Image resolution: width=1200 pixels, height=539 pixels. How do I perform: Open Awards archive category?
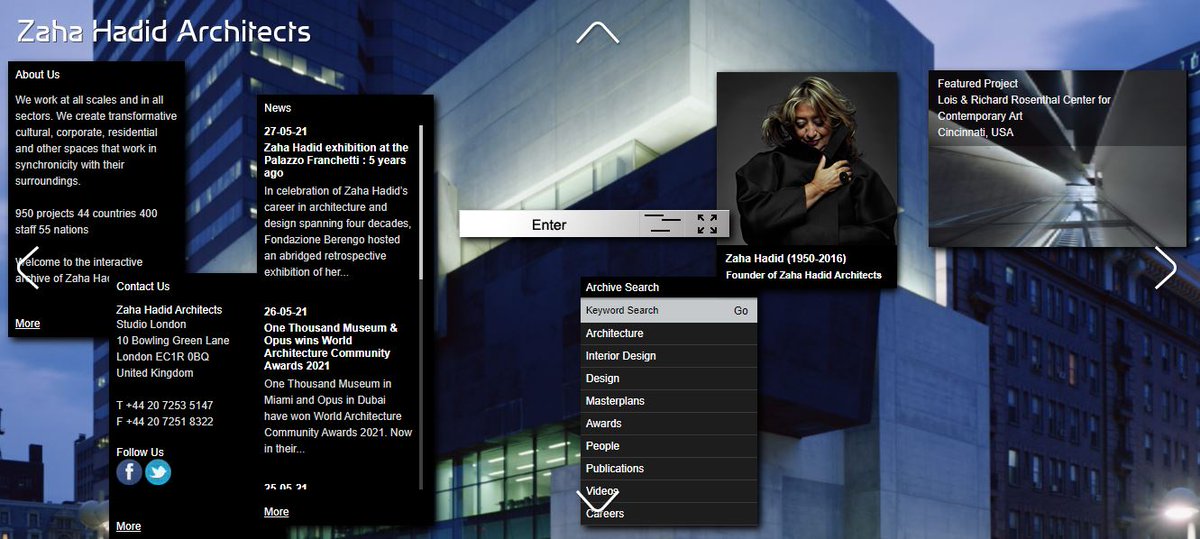click(669, 423)
